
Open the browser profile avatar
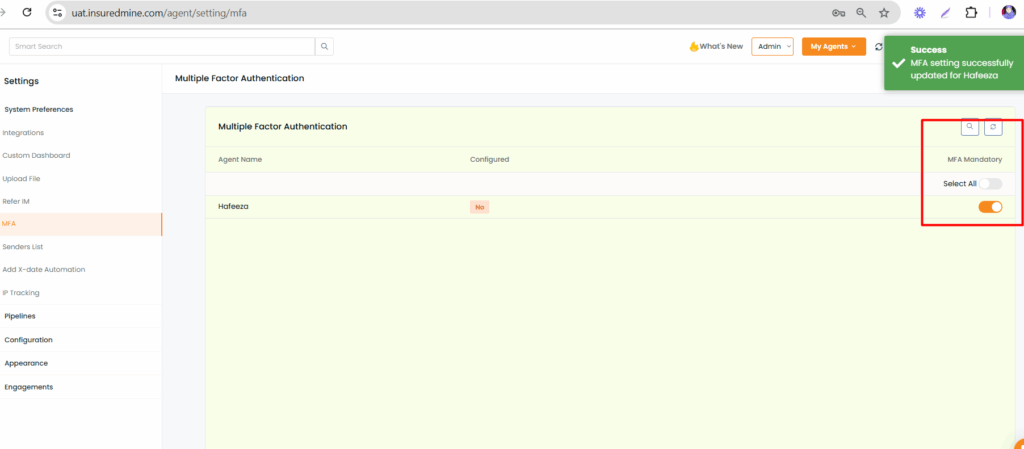click(1008, 12)
